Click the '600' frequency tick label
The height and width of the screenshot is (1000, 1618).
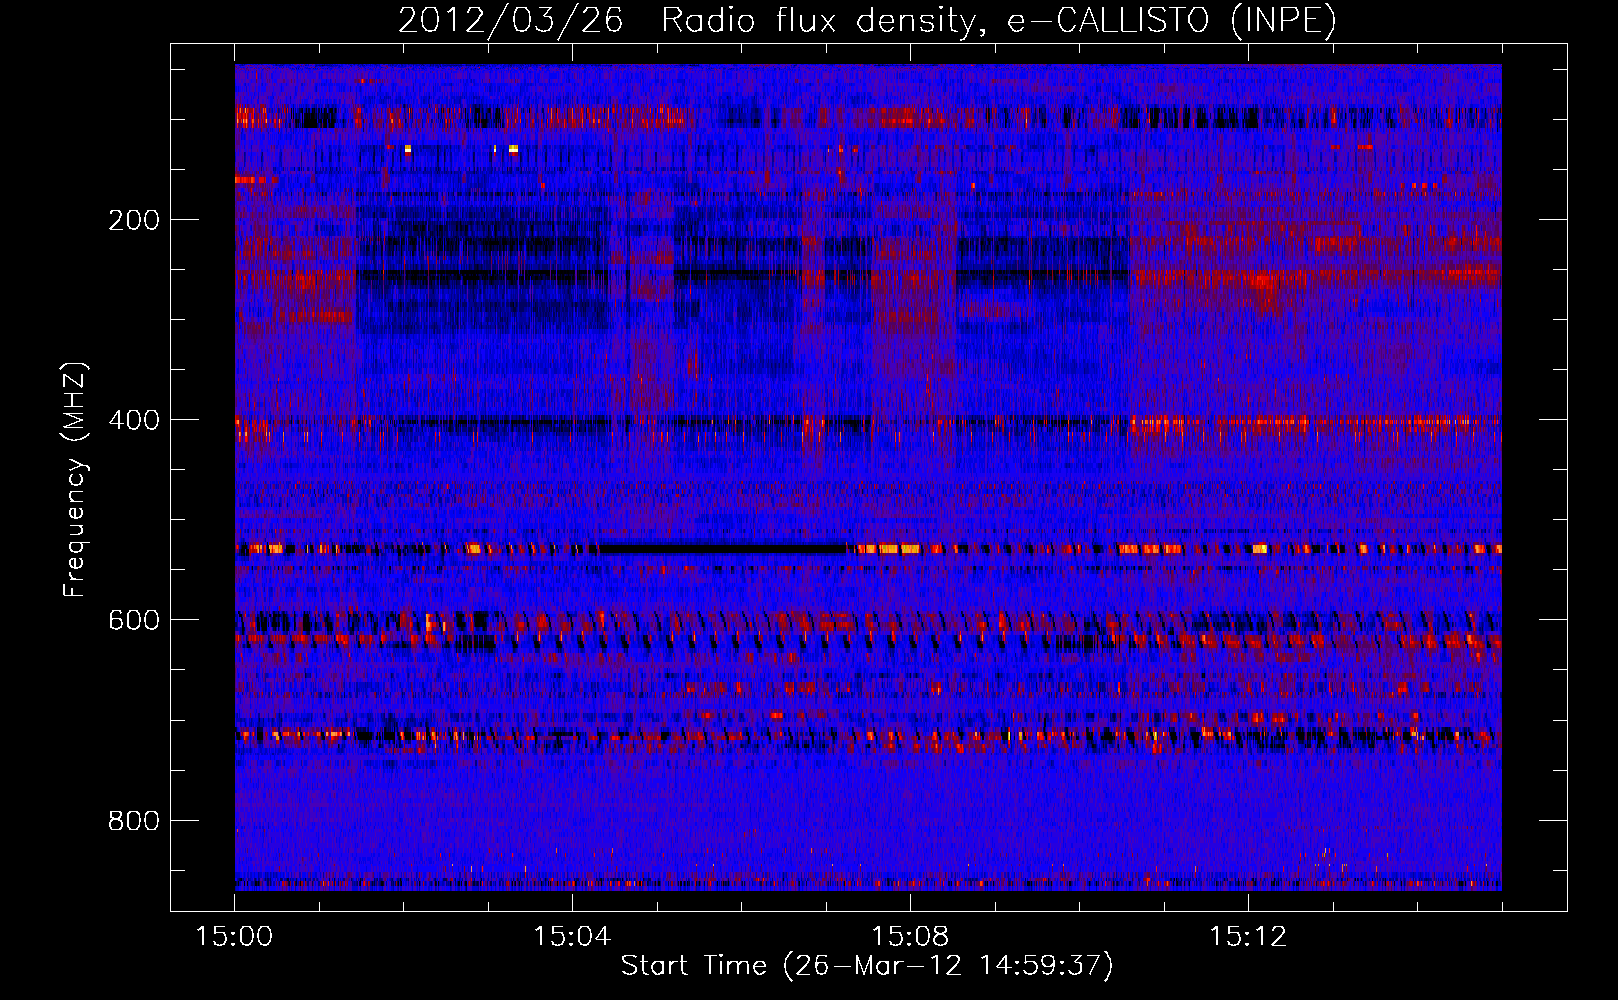coord(134,620)
